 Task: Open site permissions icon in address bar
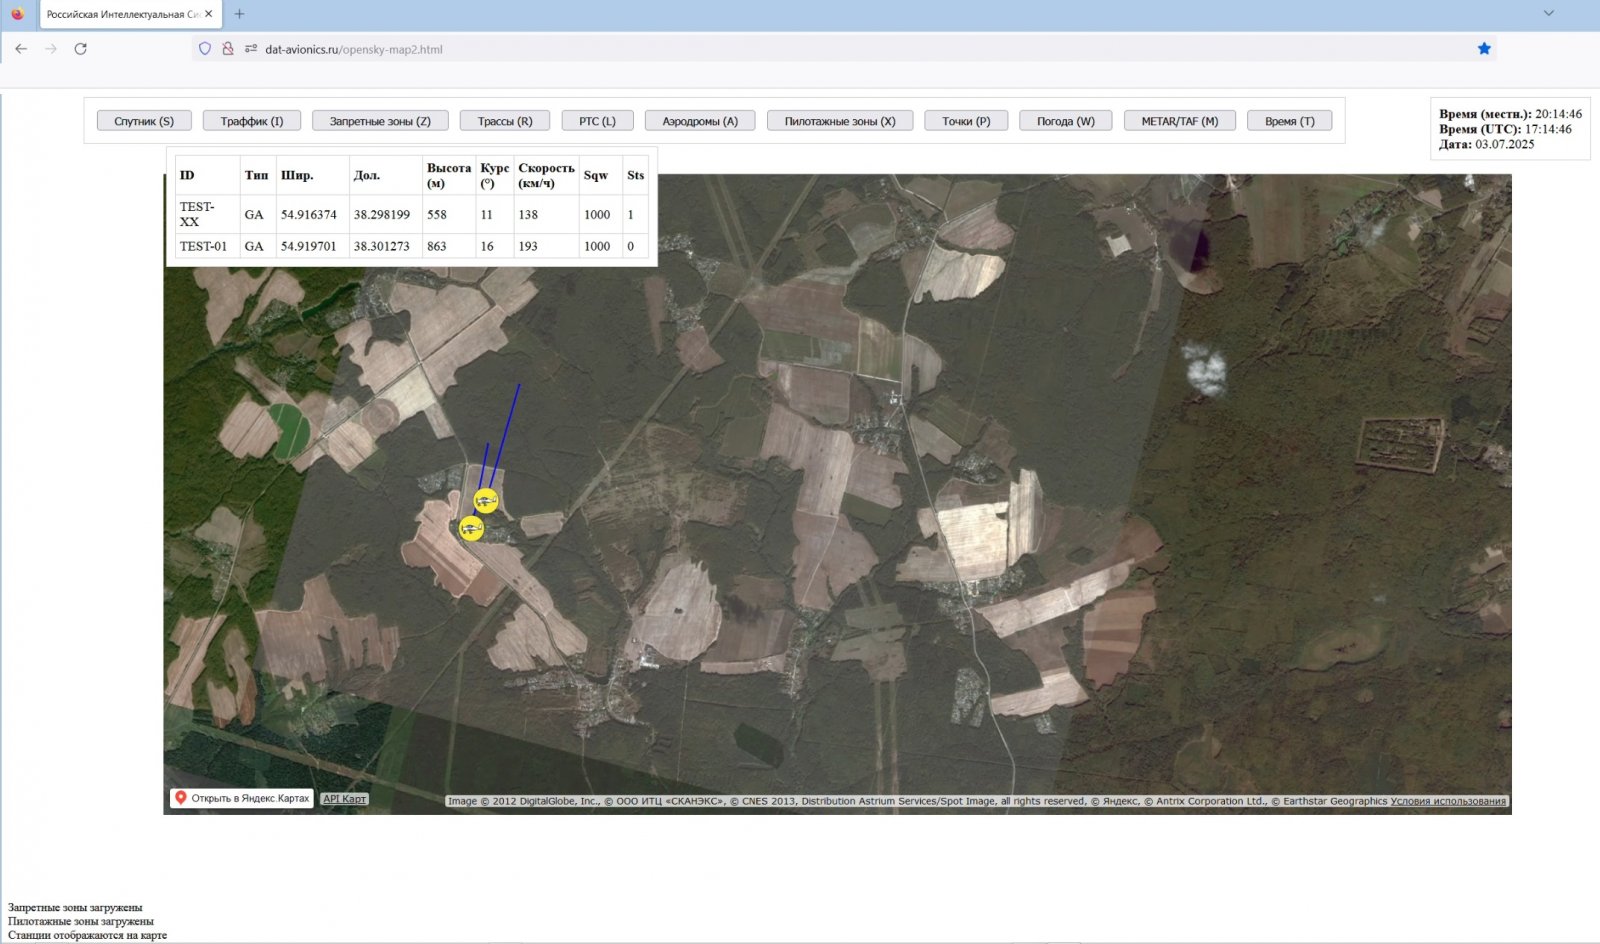click(x=251, y=49)
